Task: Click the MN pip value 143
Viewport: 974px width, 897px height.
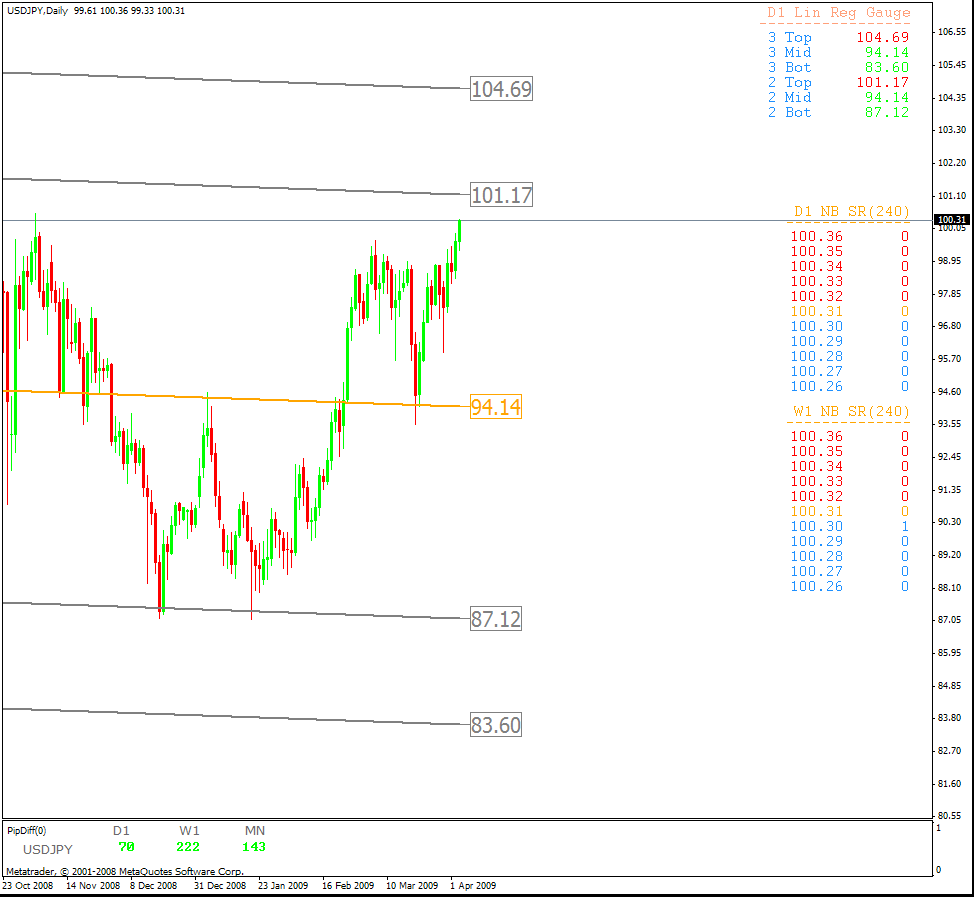Action: (x=253, y=847)
